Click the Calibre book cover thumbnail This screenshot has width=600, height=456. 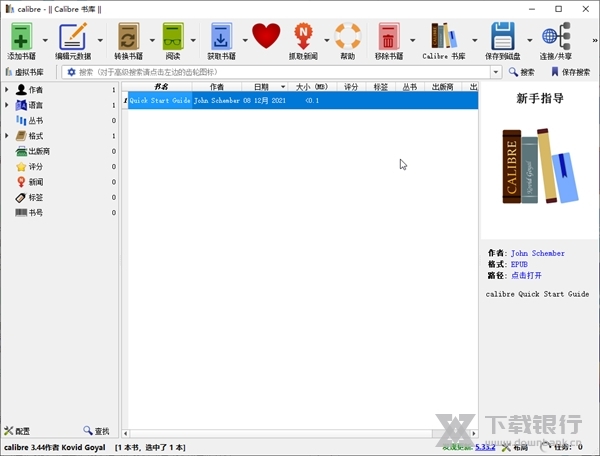tap(540, 166)
